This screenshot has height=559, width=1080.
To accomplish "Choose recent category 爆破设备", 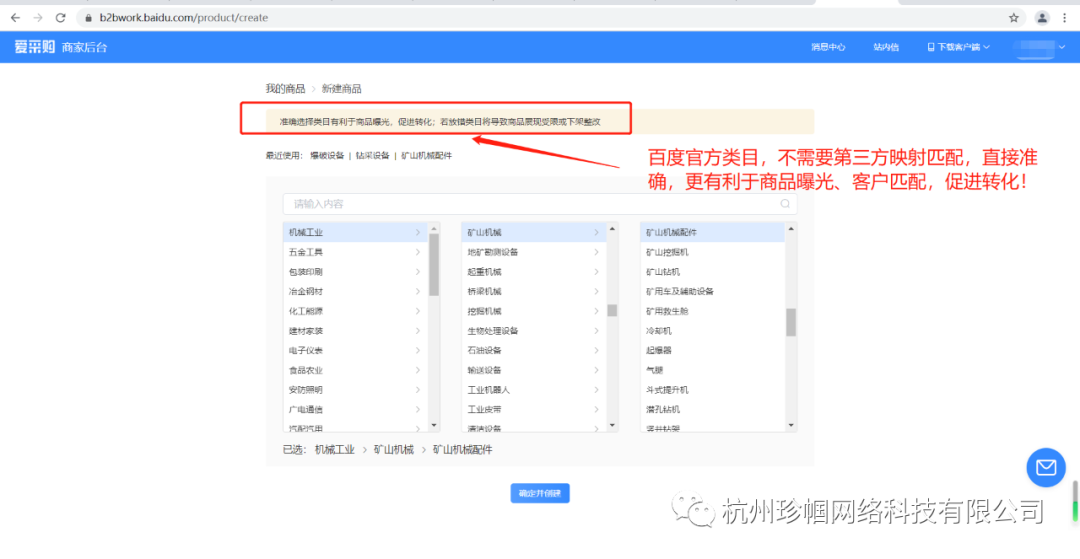I will [x=326, y=156].
